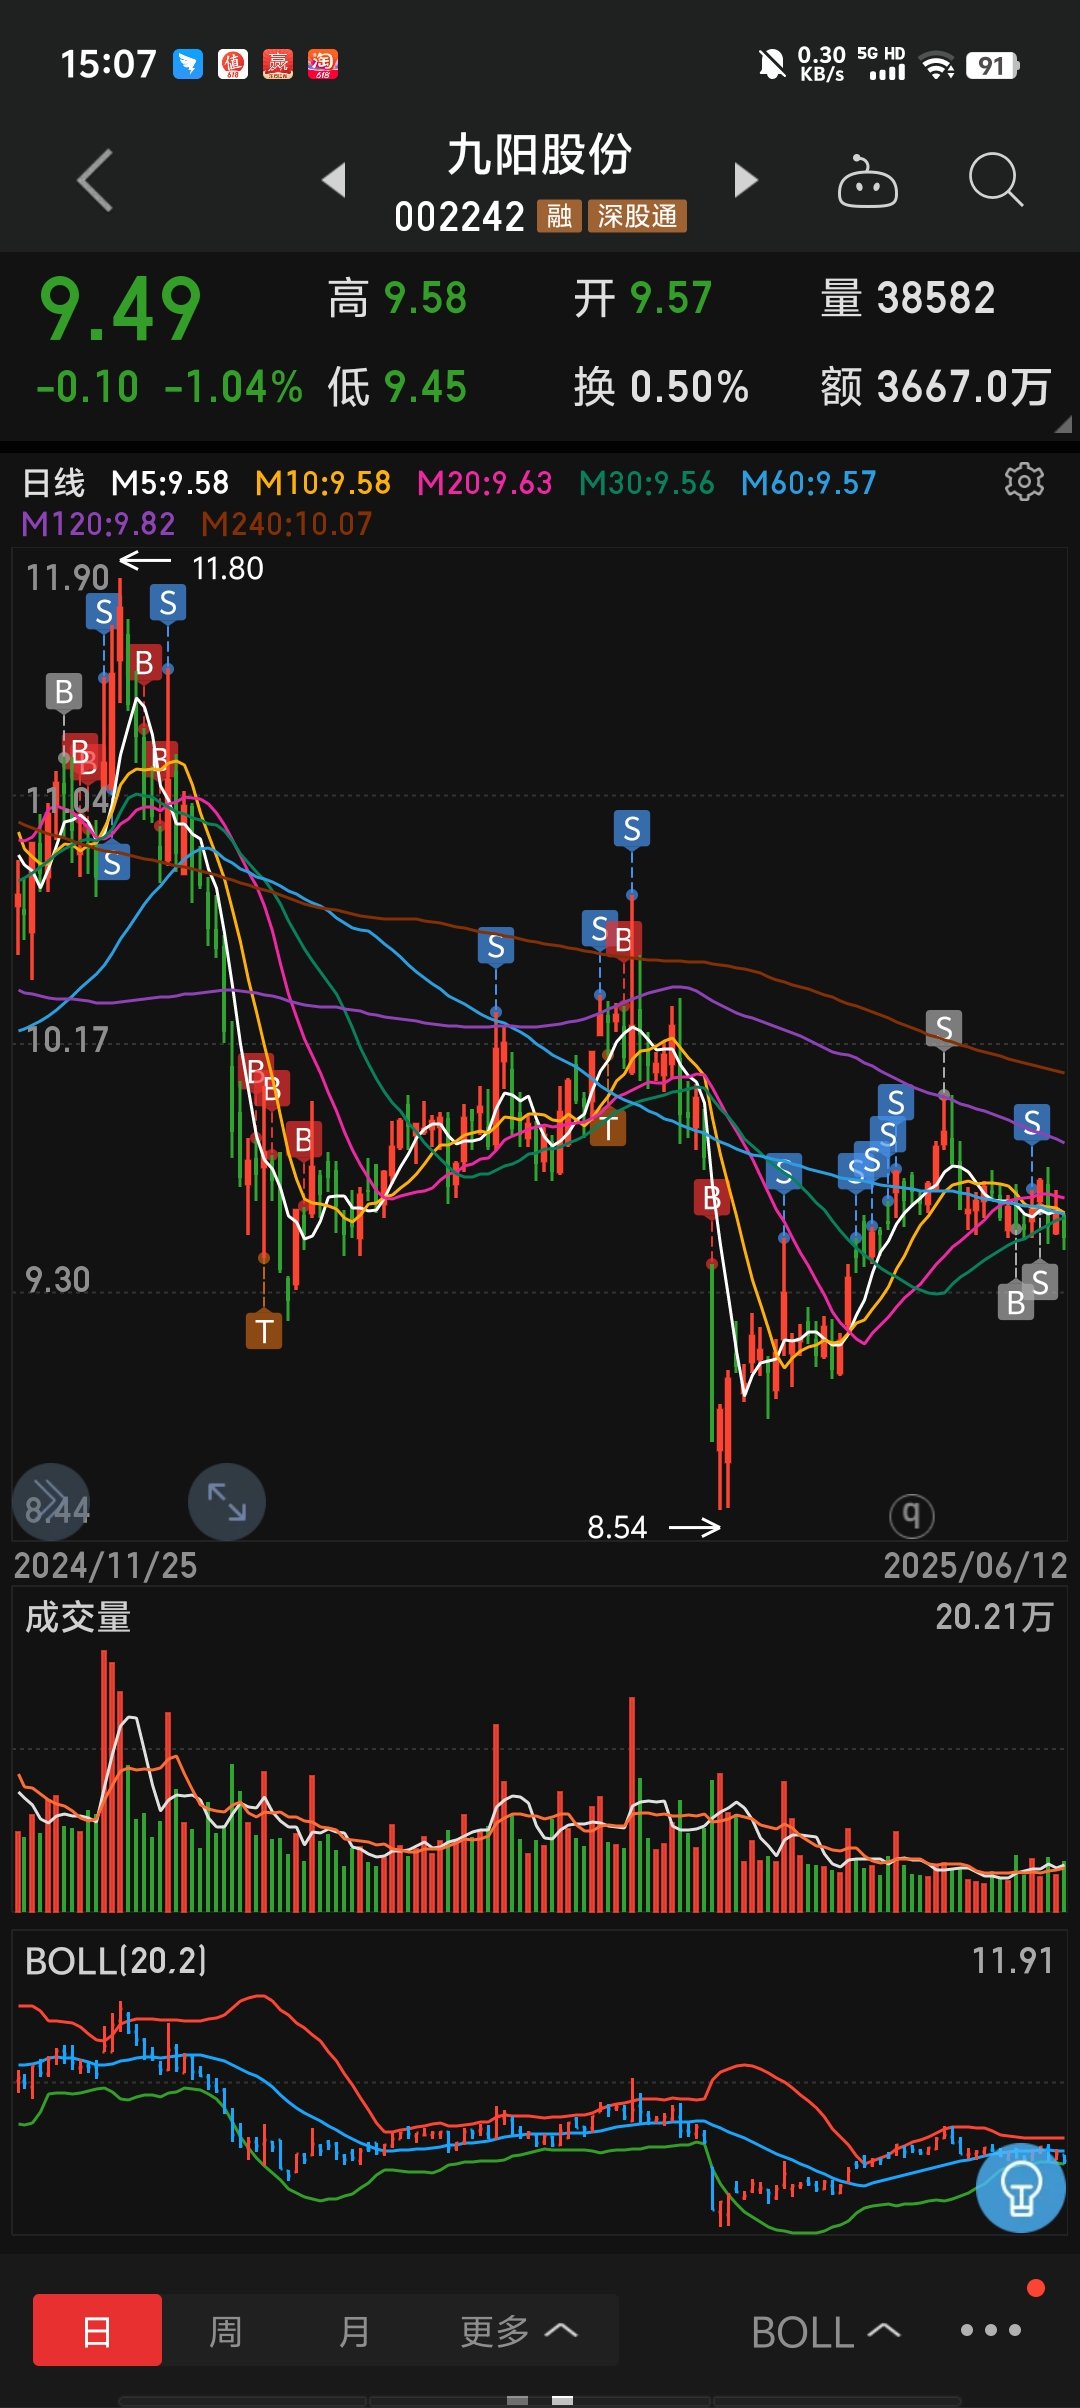Tap the turnover rate 换 0.50%

[x=661, y=387]
